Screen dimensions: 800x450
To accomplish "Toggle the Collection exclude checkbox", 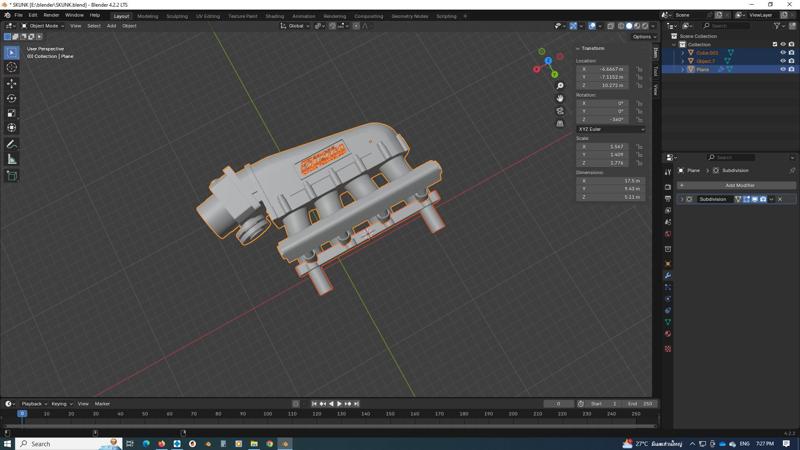I will pyautogui.click(x=775, y=44).
